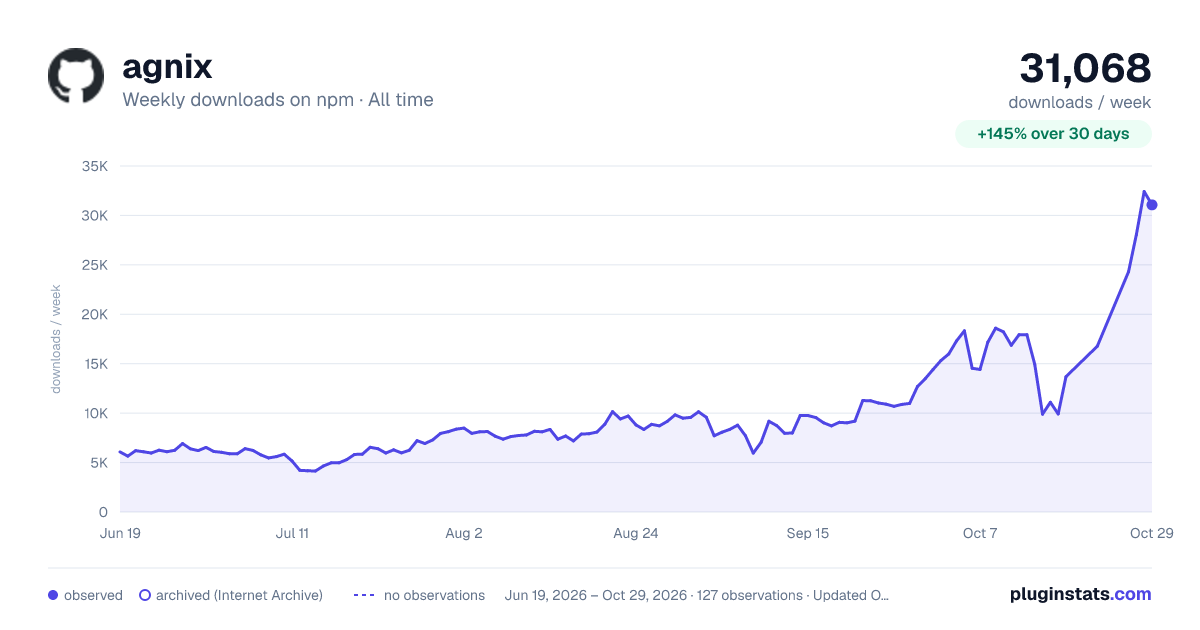Select the agnix package title

coord(167,66)
